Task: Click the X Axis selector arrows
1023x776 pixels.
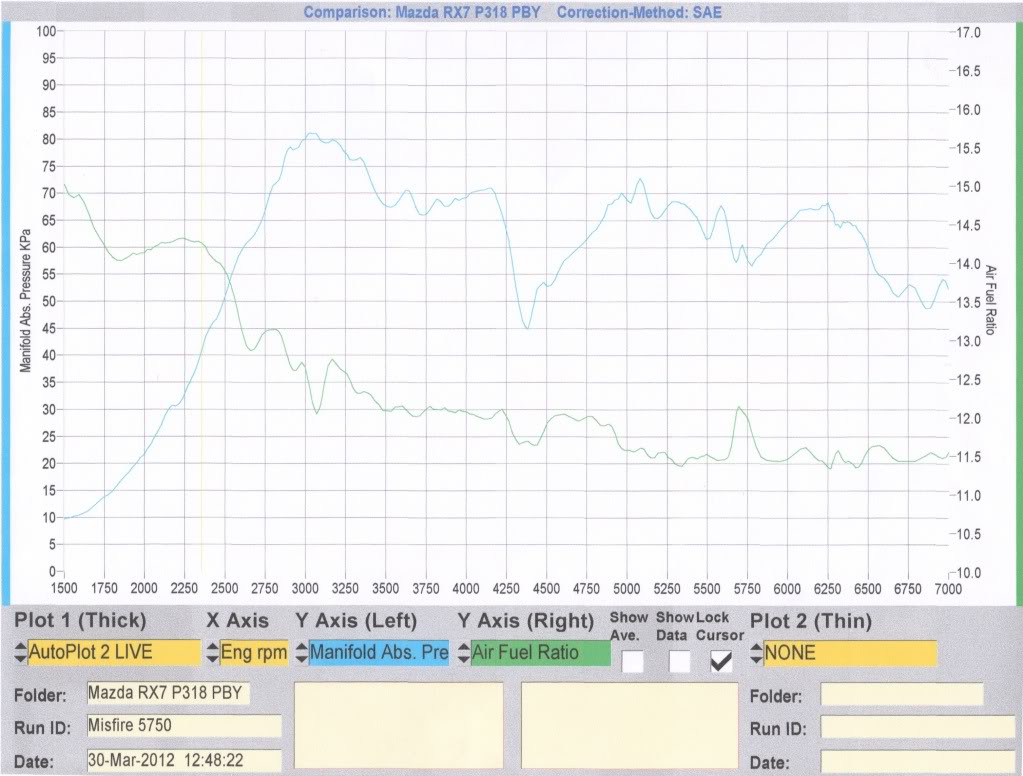Action: [x=212, y=654]
